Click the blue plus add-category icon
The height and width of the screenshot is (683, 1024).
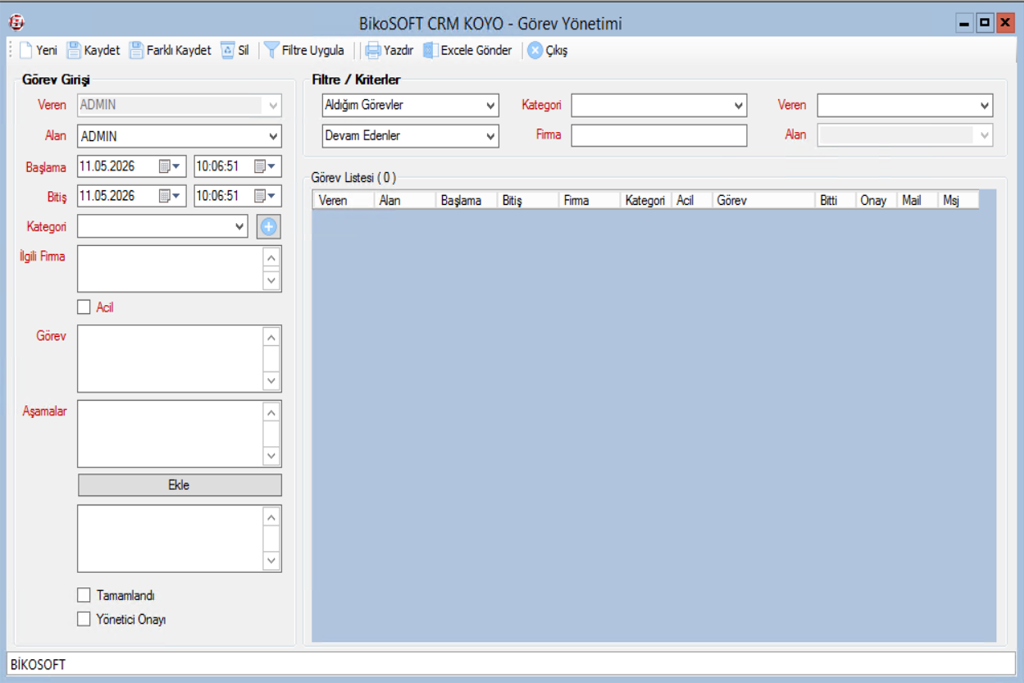click(x=268, y=227)
